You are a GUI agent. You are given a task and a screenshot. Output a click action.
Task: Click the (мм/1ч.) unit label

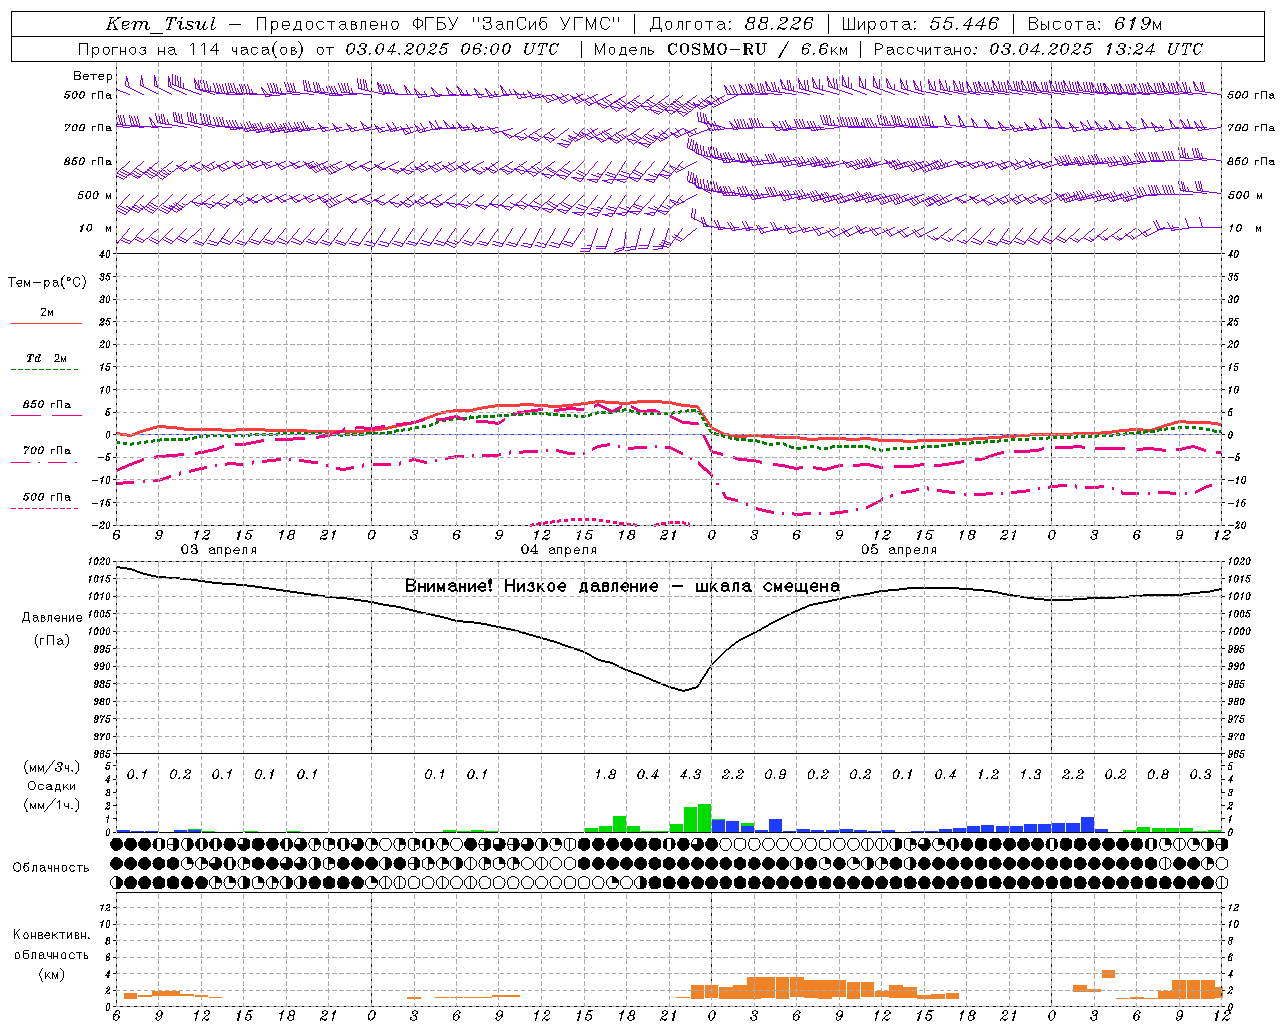point(51,804)
